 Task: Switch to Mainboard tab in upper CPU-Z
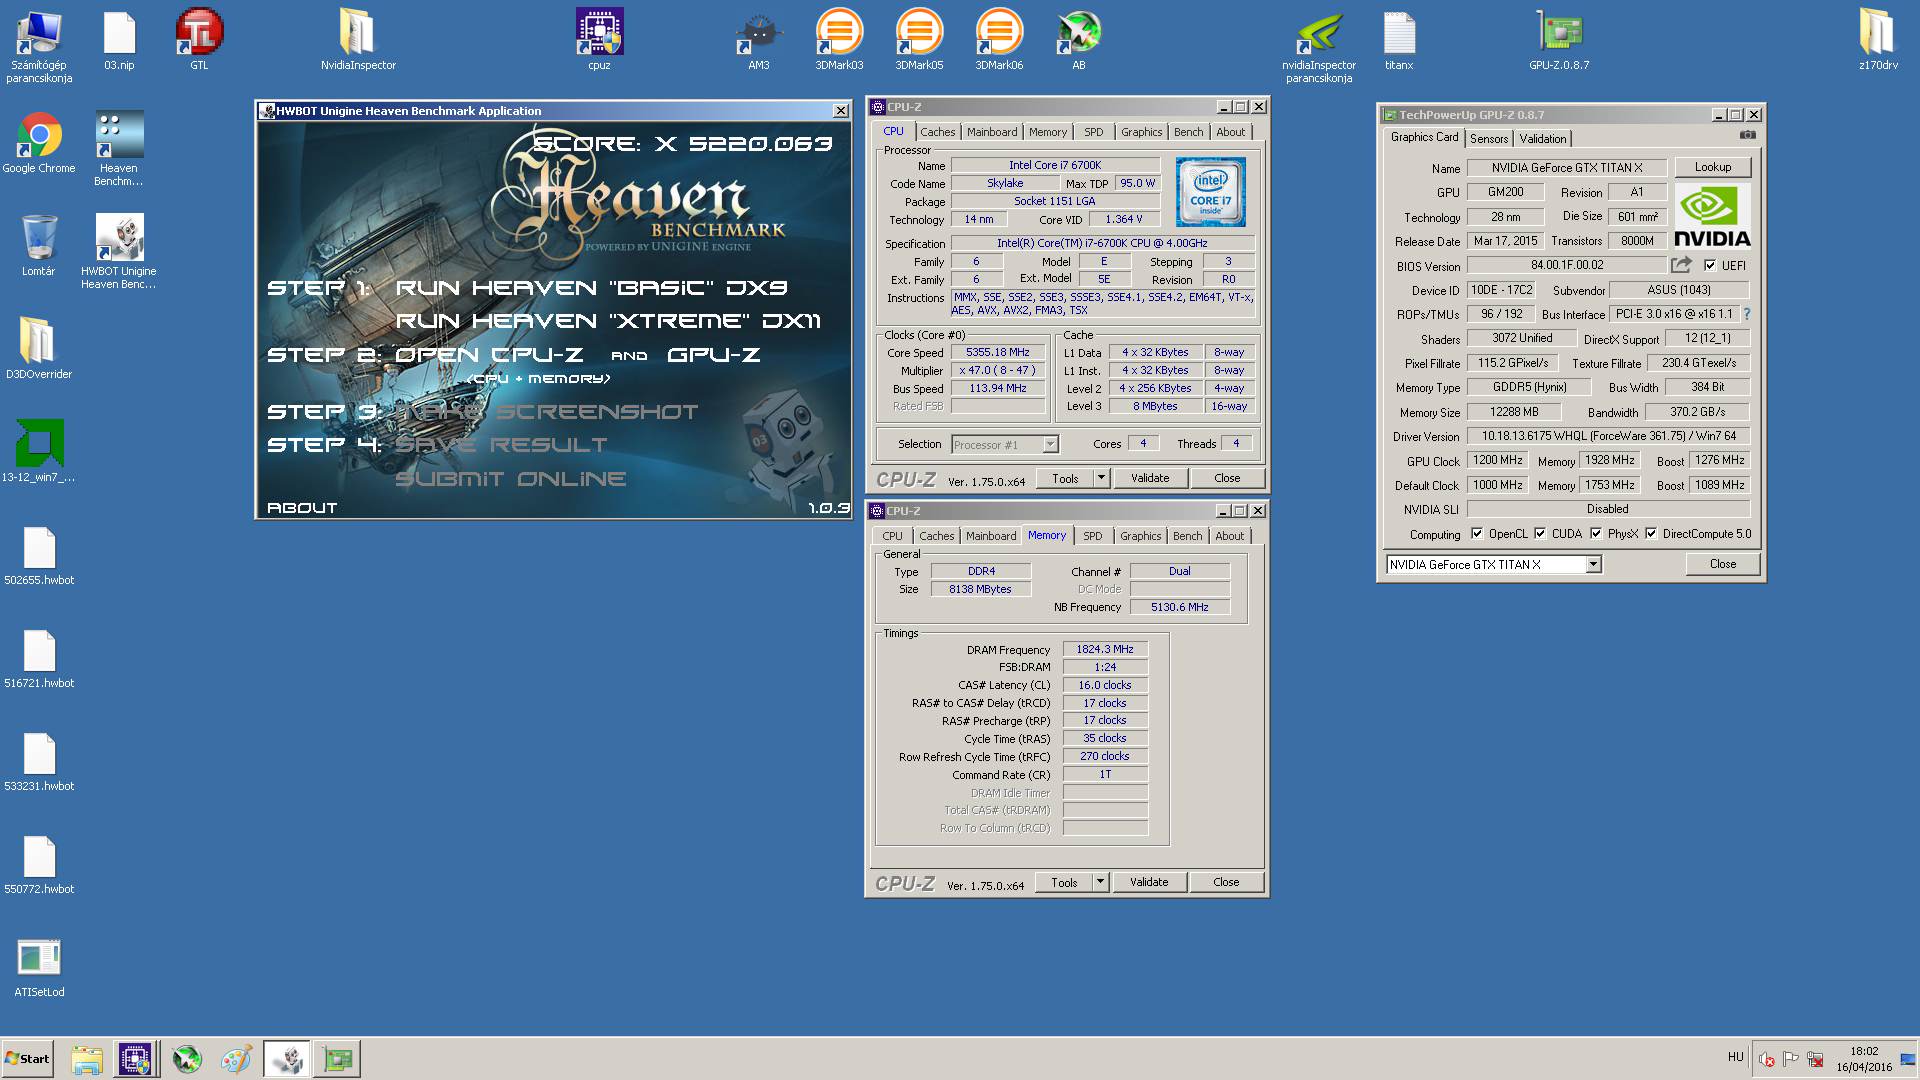(x=992, y=132)
